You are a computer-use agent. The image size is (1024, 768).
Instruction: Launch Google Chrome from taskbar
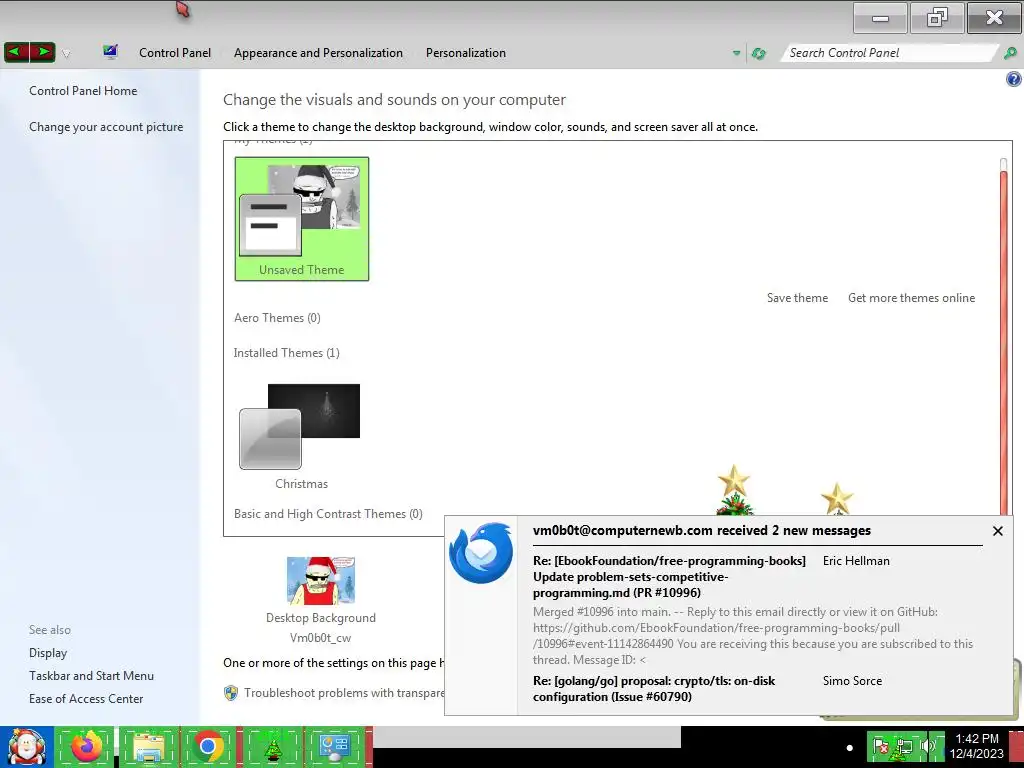tap(208, 746)
